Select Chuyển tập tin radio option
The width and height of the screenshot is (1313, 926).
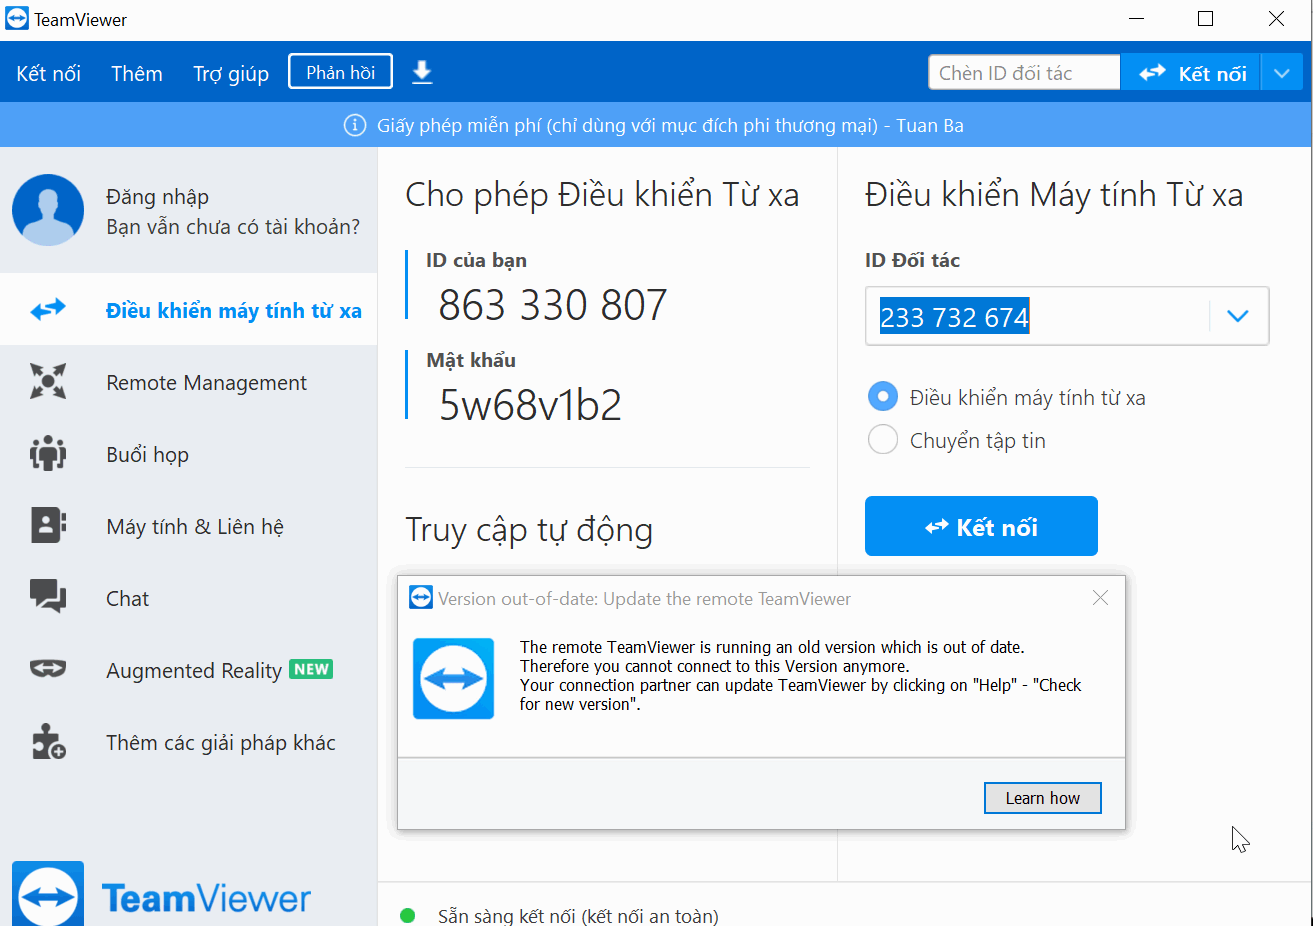tap(882, 440)
